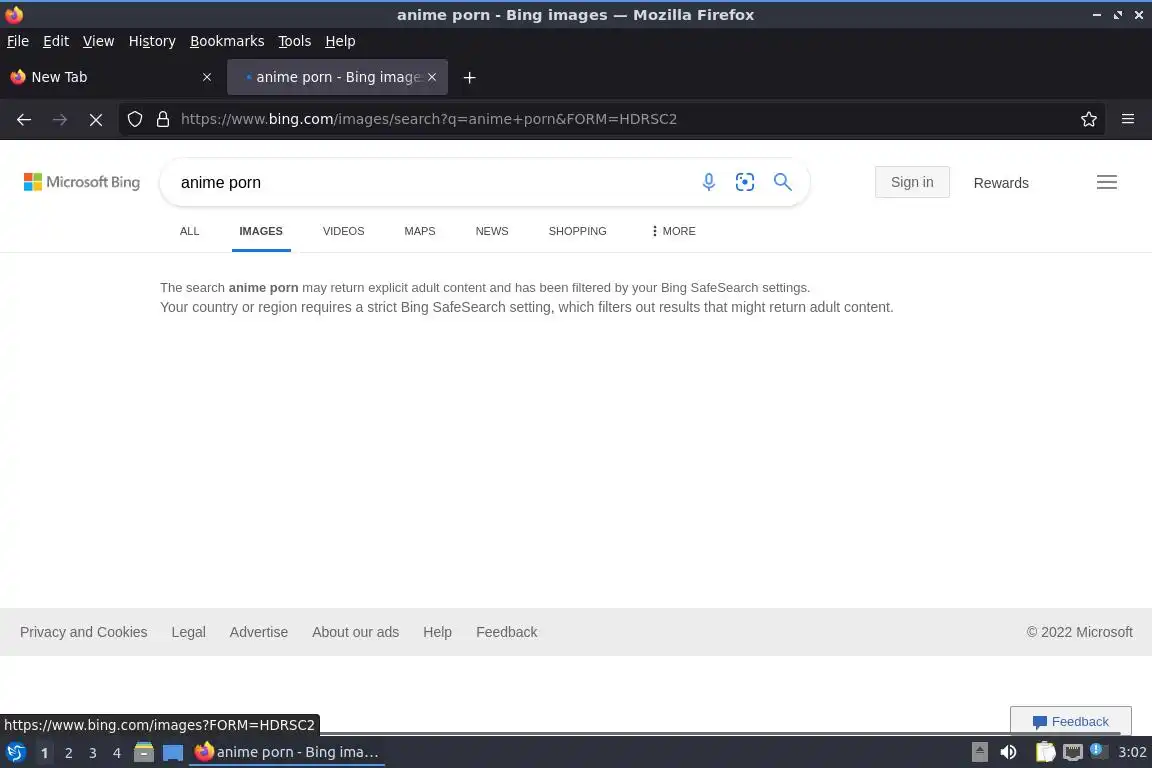Open the Firefox application menu
The height and width of the screenshot is (768, 1152).
click(1128, 119)
